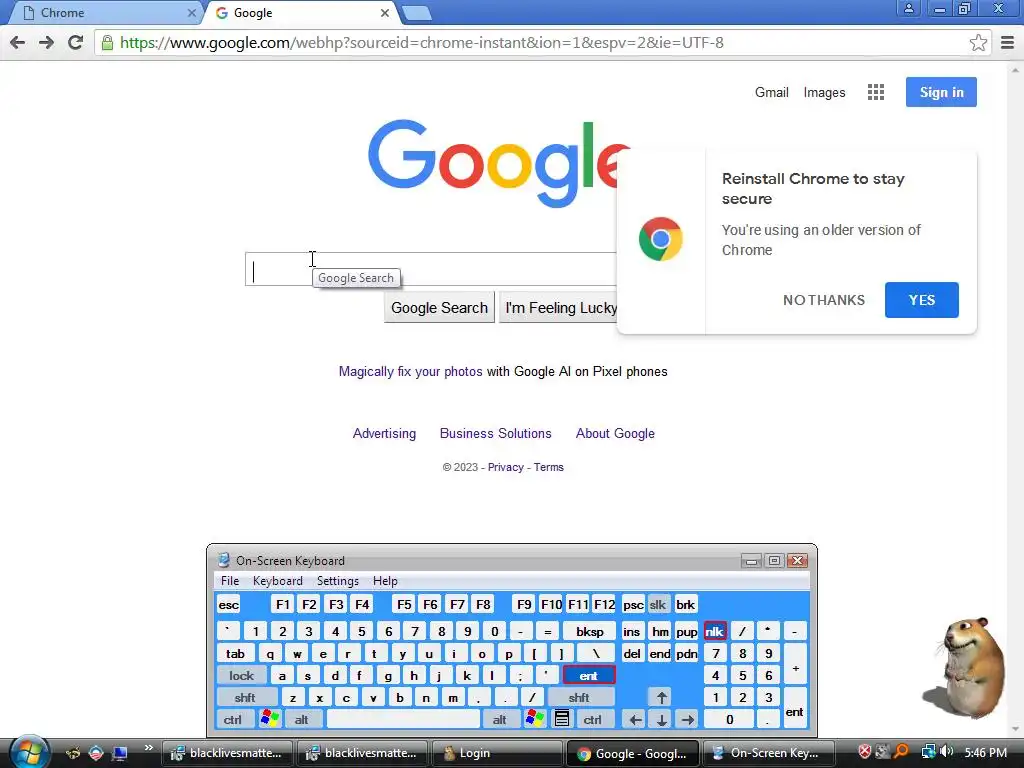The height and width of the screenshot is (768, 1024).
Task: Expand the Quick Launch overflow chevron
Action: [x=149, y=748]
